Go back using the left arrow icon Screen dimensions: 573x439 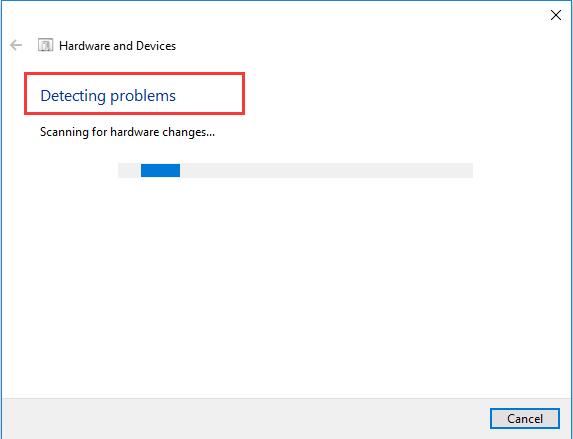[x=16, y=45]
